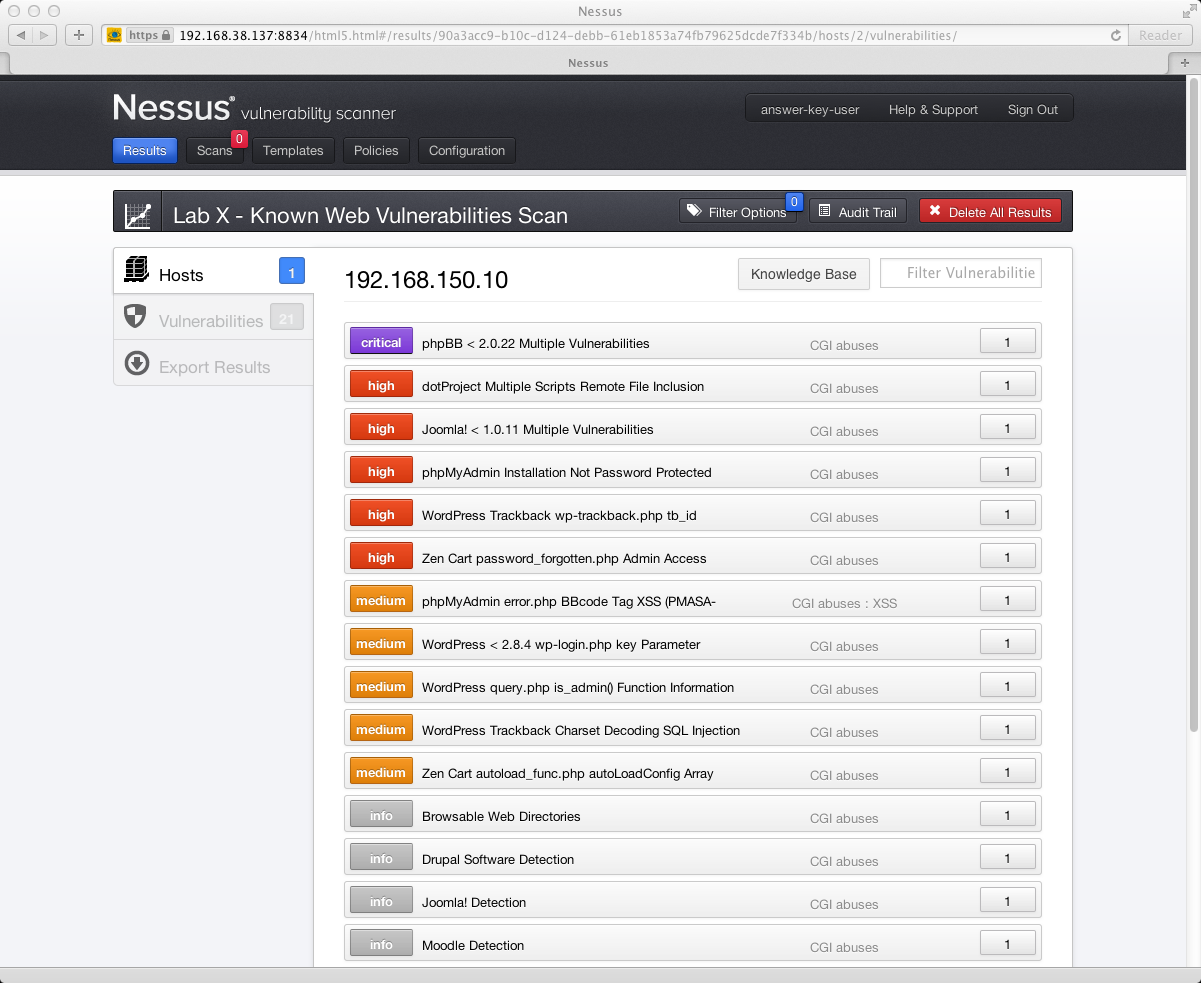Open dotProject Multiple Scripts Remote File Inclusion
This screenshot has height=983, width=1201.
click(x=692, y=384)
